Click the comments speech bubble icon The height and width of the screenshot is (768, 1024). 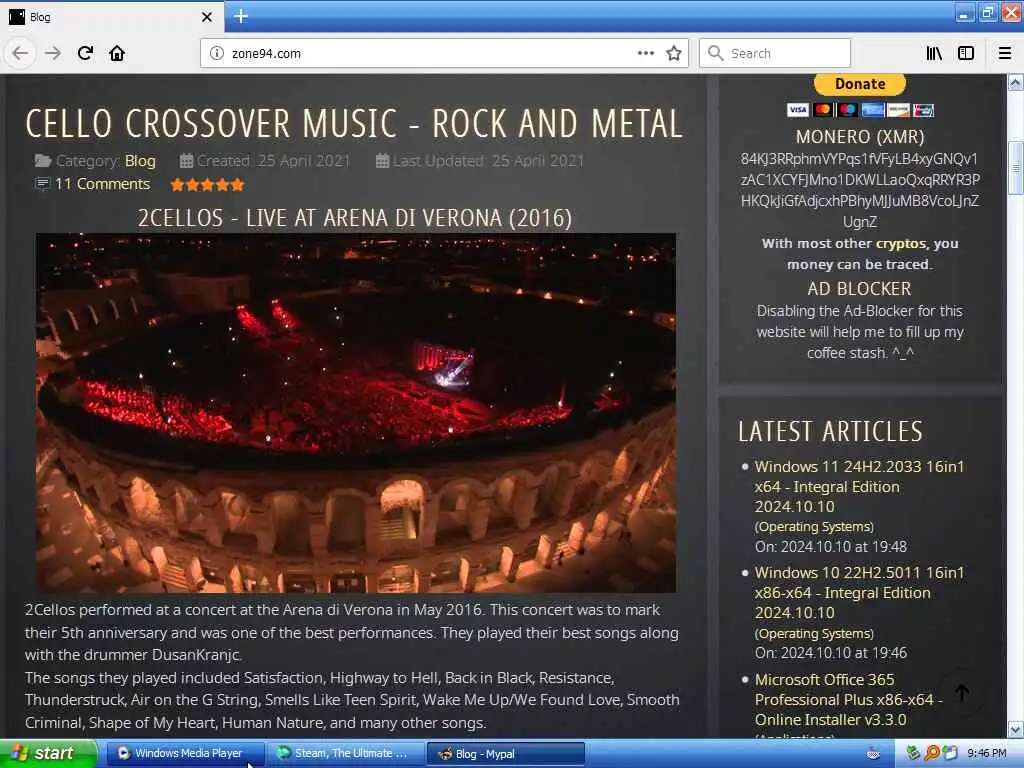(x=42, y=184)
